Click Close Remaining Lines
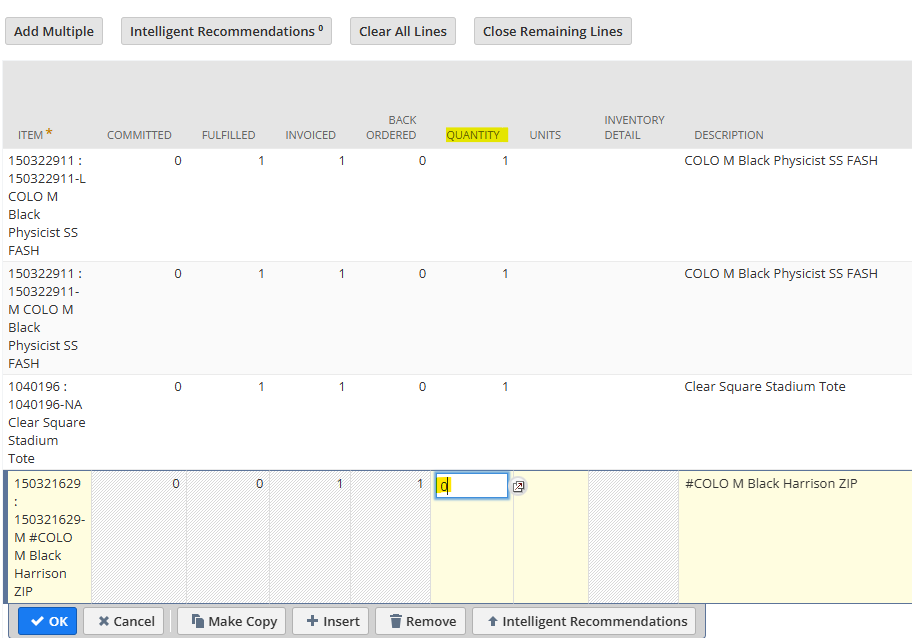This screenshot has height=638, width=912. [553, 31]
